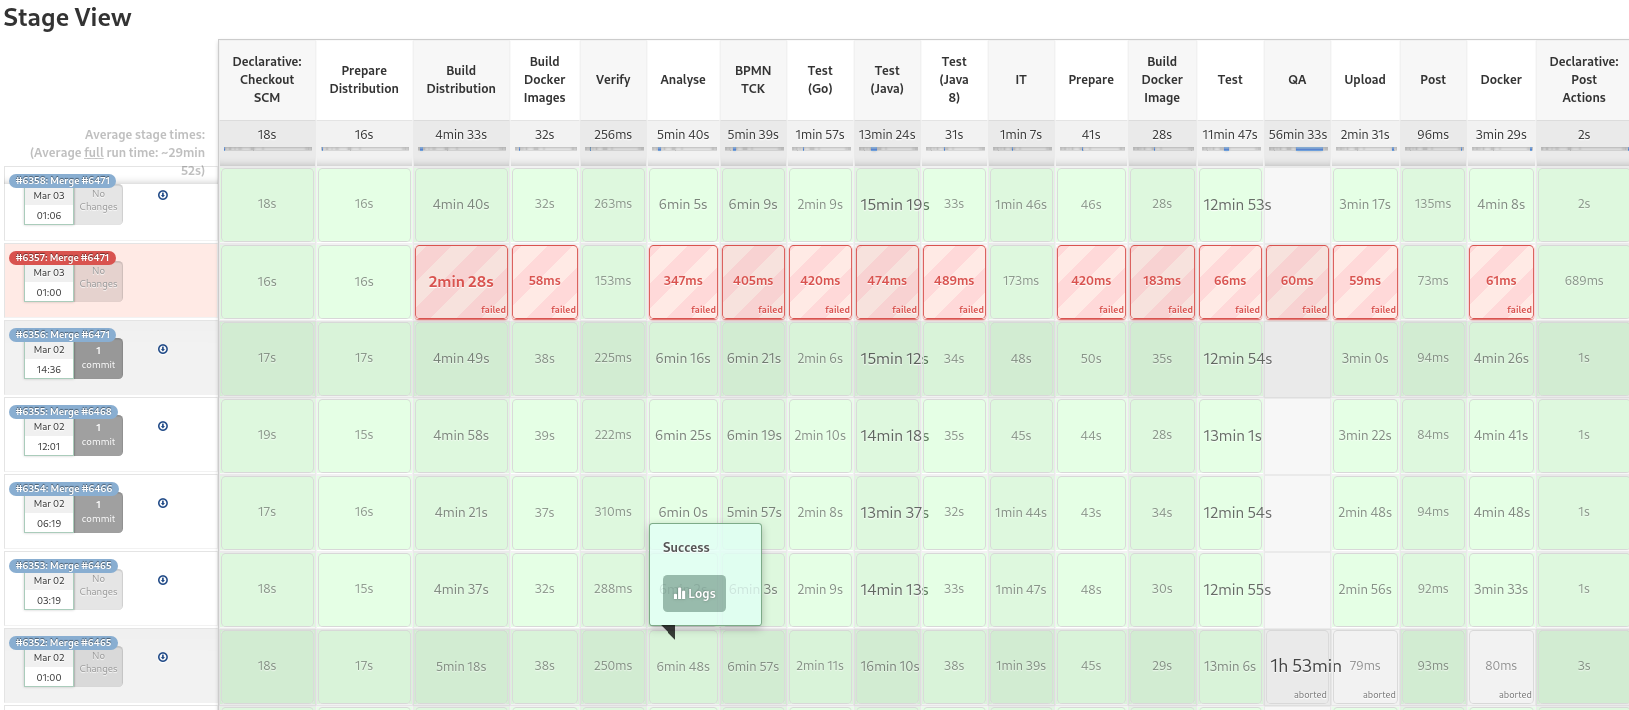Click the Build Distribution column header
The height and width of the screenshot is (710, 1629).
pos(461,80)
